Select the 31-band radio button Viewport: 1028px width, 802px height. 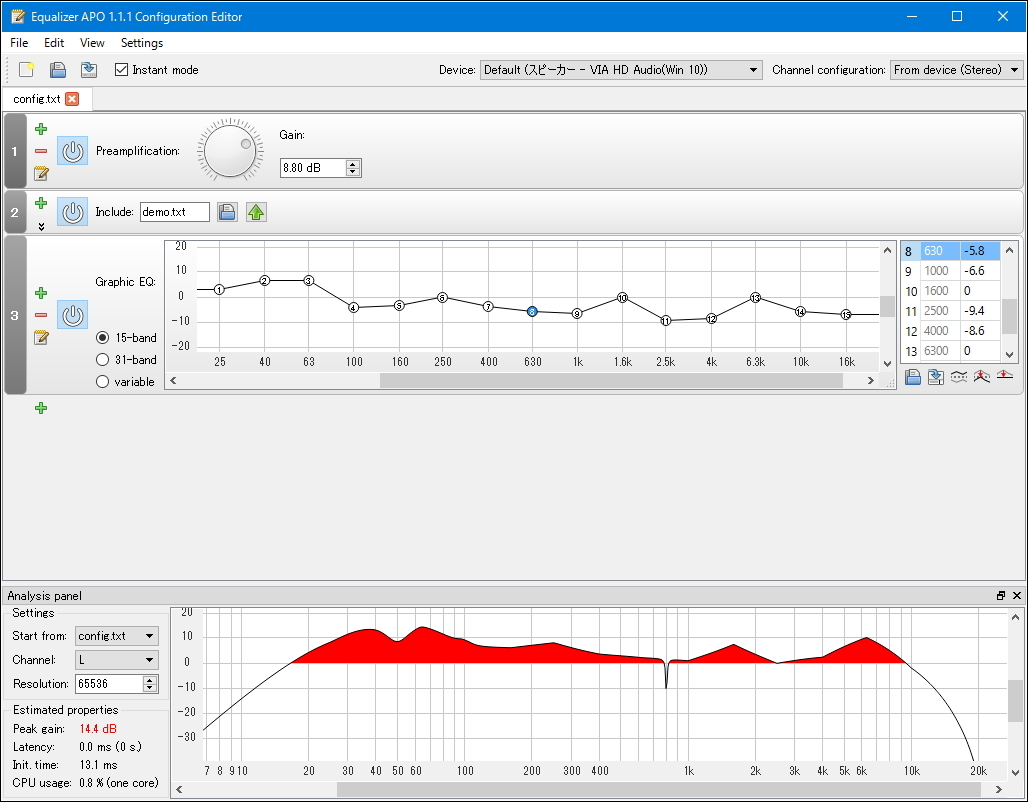coord(103,360)
